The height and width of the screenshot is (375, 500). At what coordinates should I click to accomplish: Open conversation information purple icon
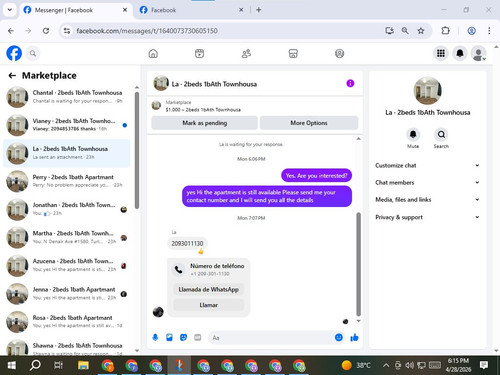pyautogui.click(x=350, y=83)
